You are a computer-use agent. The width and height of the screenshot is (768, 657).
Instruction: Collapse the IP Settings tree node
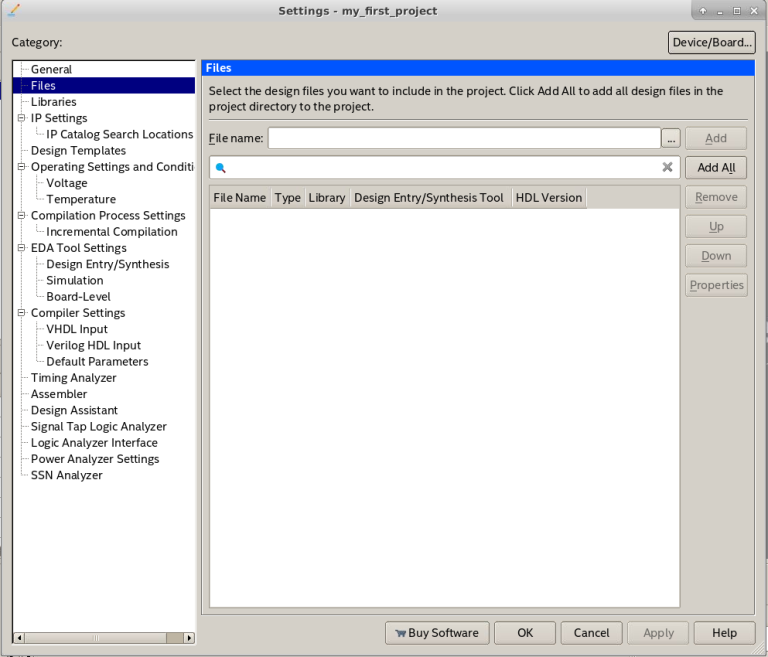point(21,118)
